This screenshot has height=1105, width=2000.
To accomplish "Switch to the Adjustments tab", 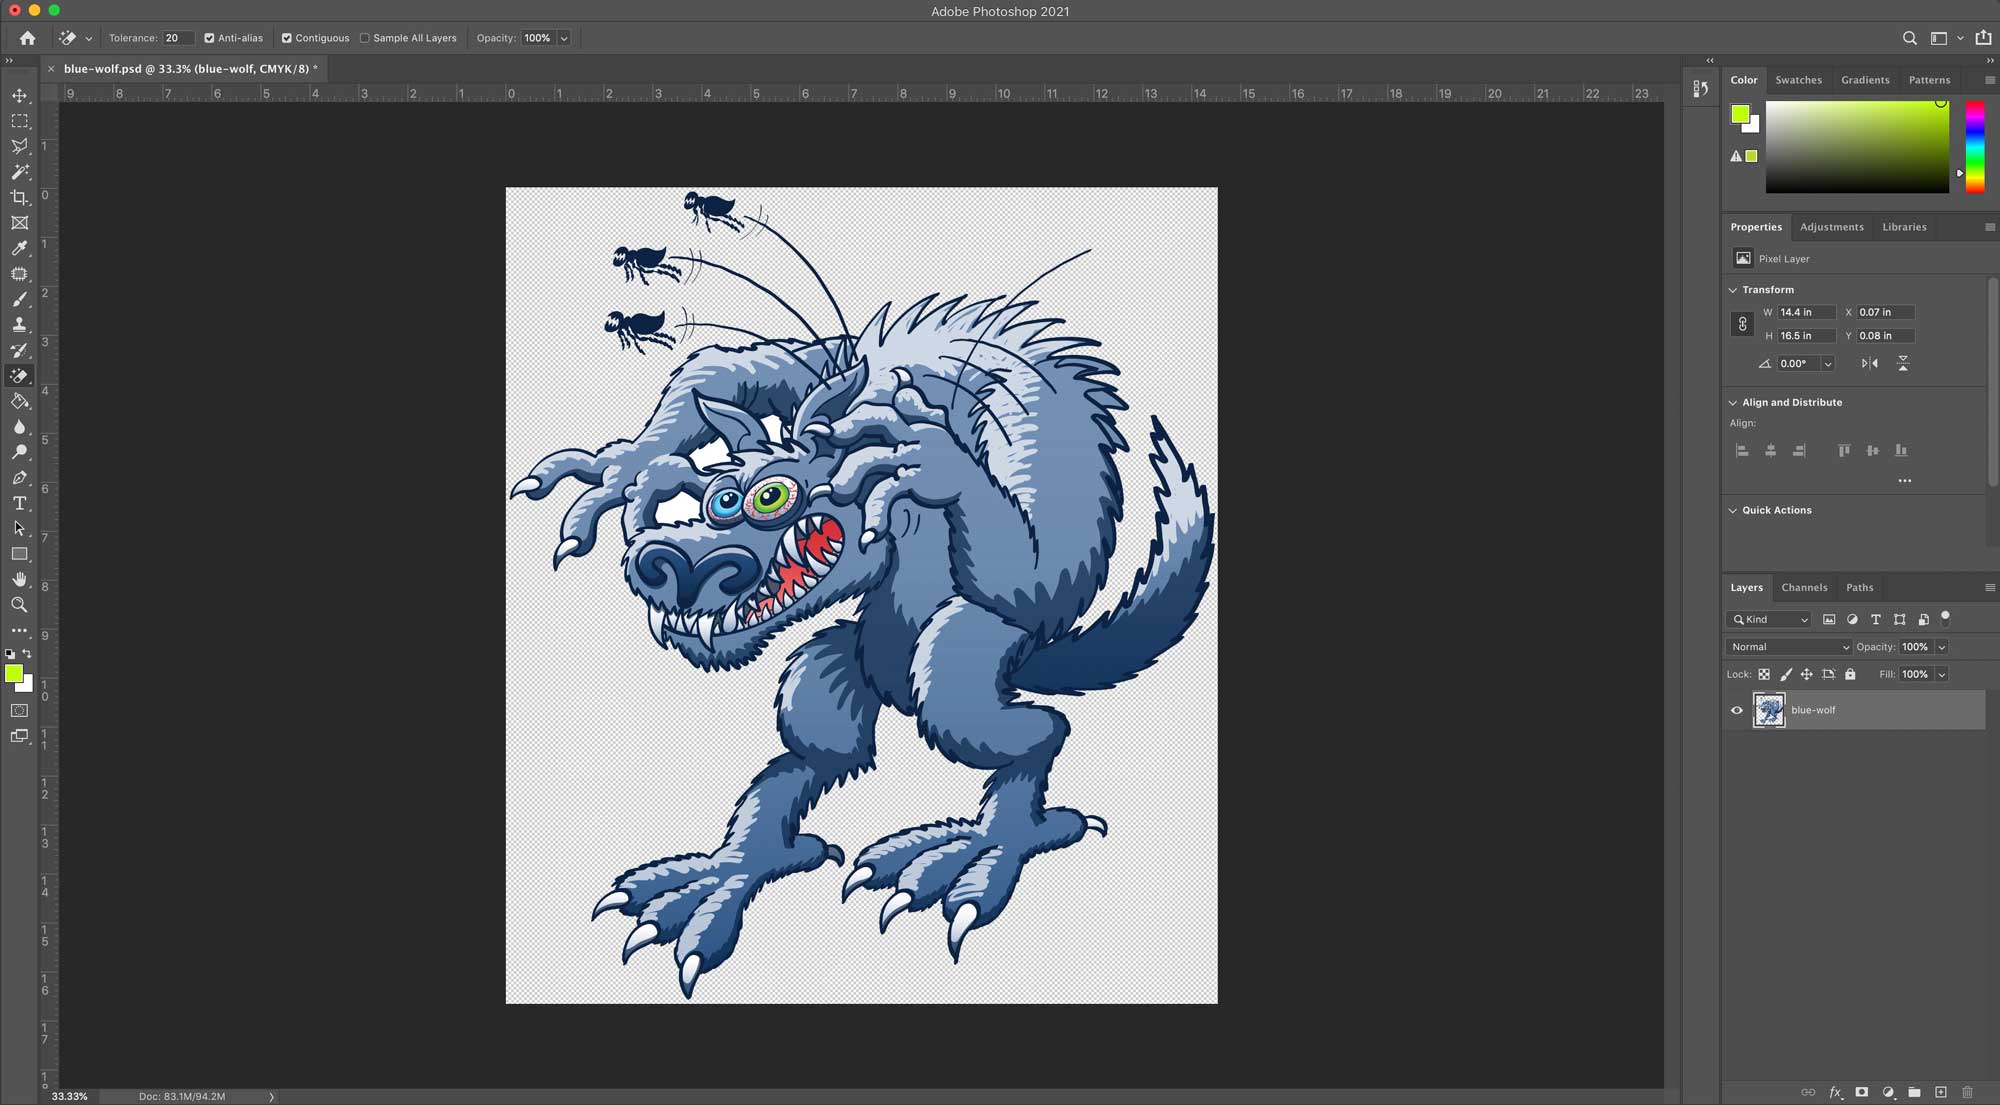I will tap(1832, 227).
